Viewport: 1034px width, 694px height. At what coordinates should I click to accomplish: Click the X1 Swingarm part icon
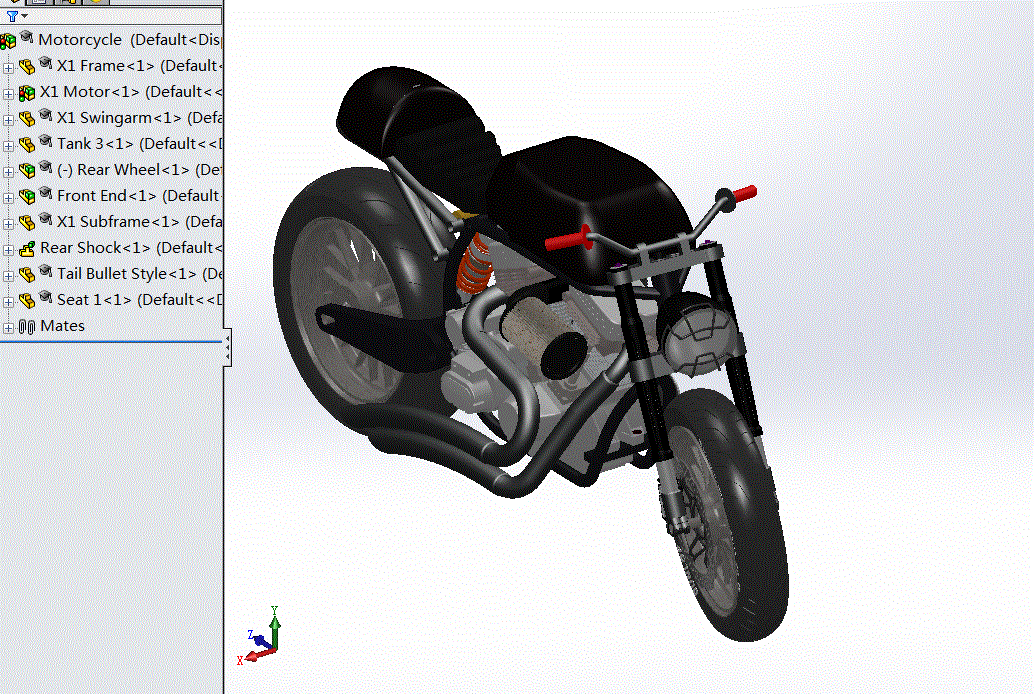click(x=26, y=119)
